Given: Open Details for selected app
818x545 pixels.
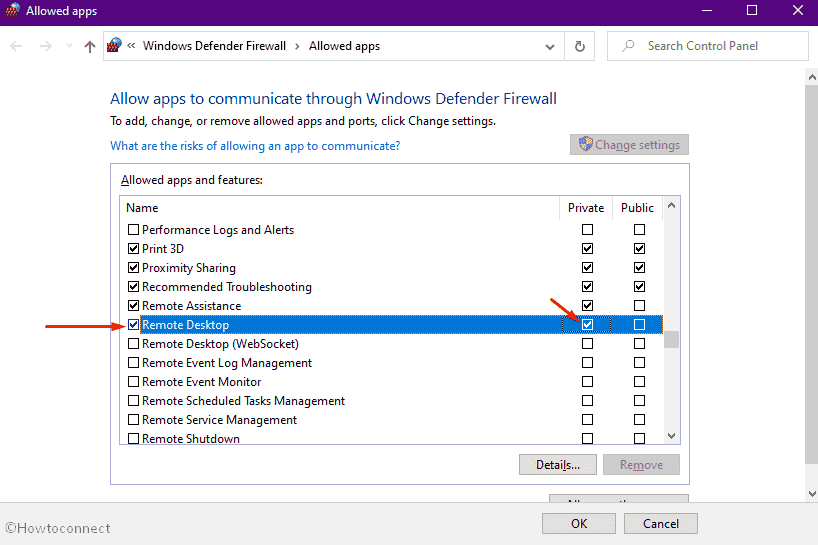Looking at the screenshot, I should pos(558,465).
